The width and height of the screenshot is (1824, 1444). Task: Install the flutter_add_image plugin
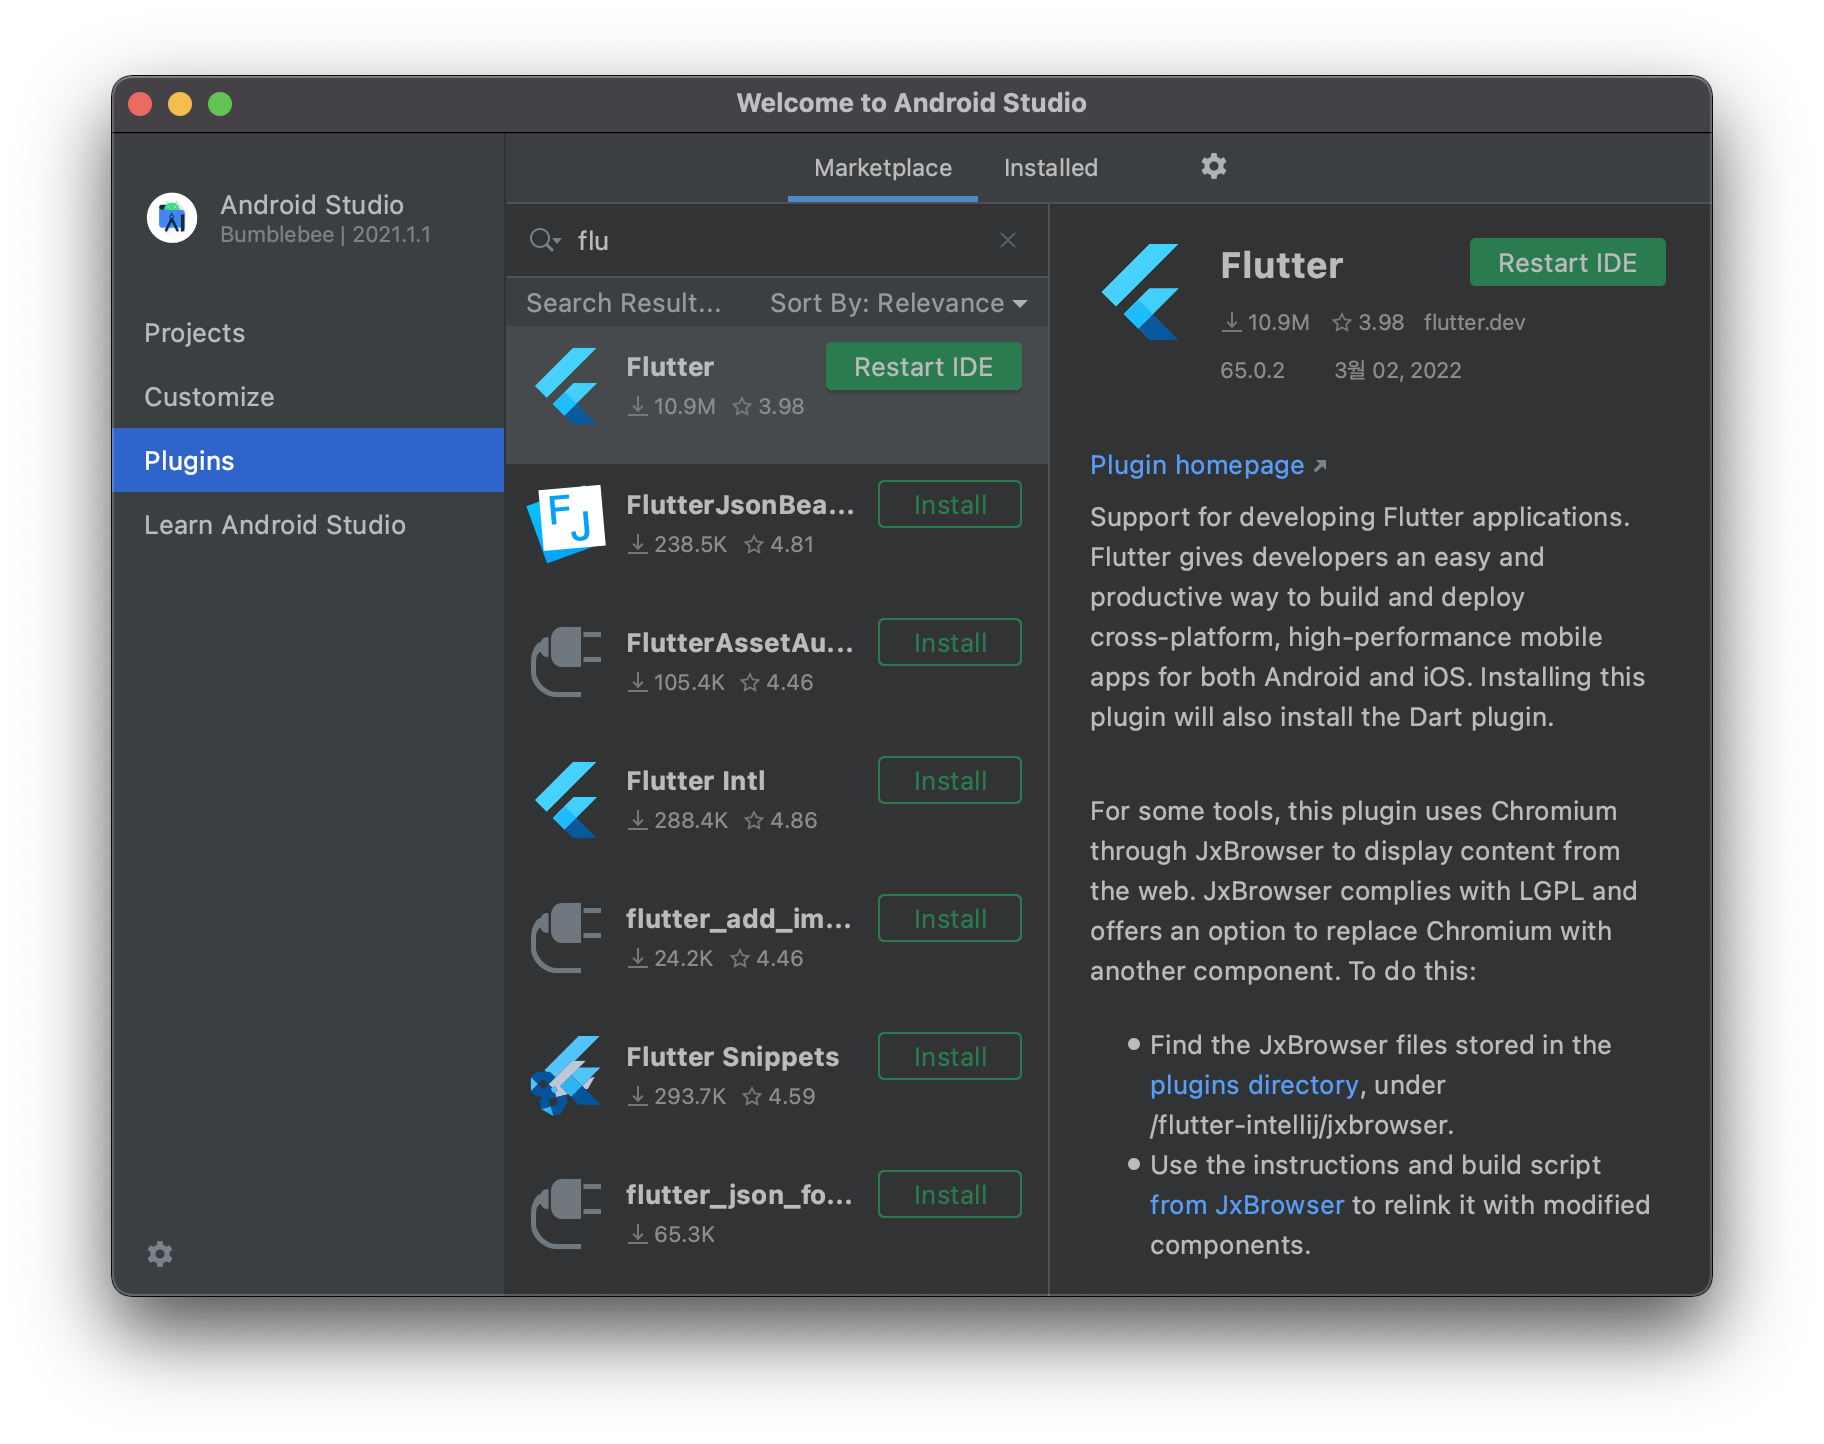950,919
